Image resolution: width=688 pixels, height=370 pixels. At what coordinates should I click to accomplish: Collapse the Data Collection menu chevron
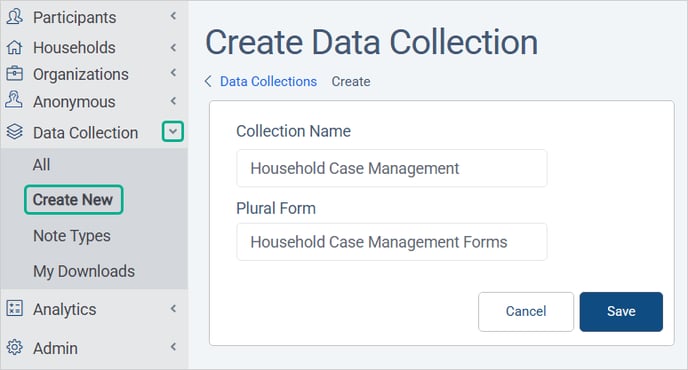click(173, 131)
